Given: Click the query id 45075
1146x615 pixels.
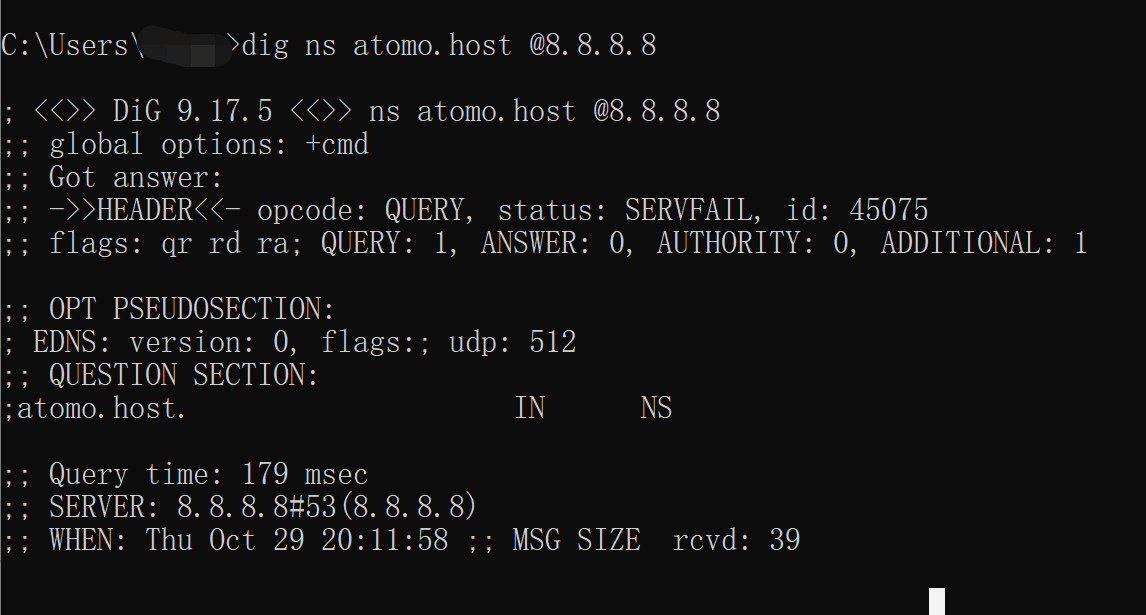Looking at the screenshot, I should tap(888, 210).
